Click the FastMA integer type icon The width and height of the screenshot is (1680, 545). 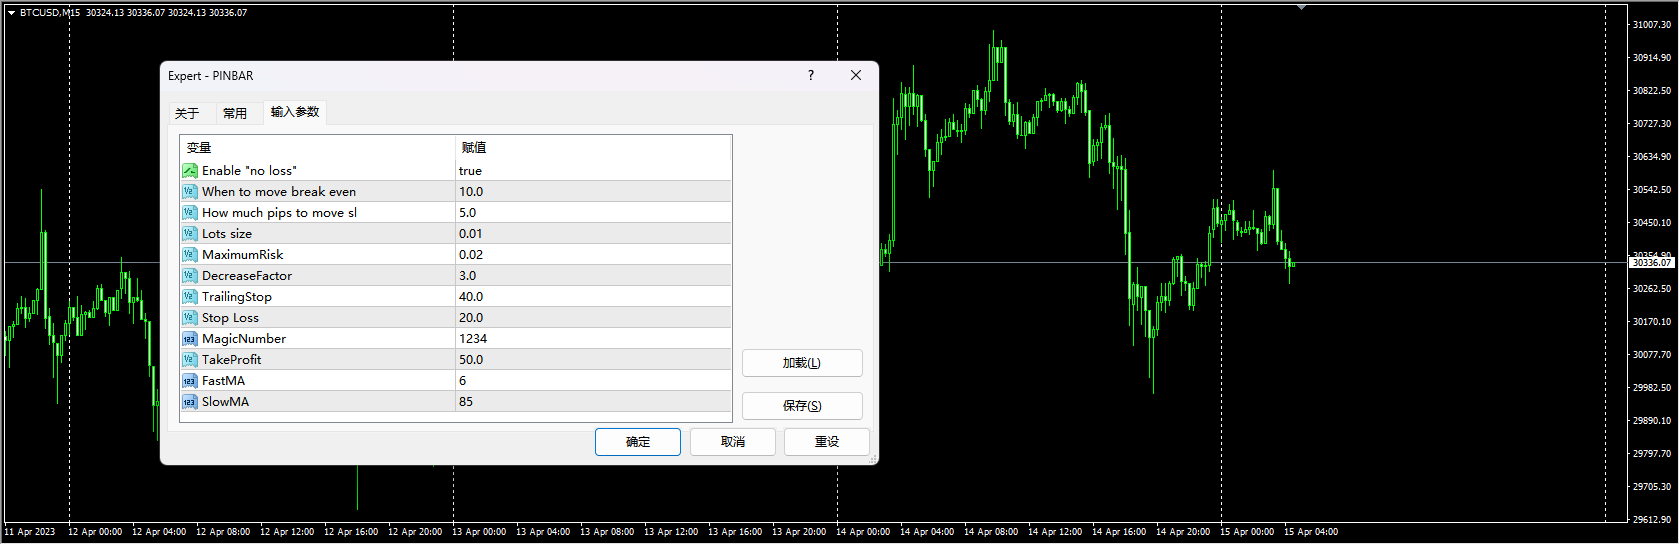(190, 381)
